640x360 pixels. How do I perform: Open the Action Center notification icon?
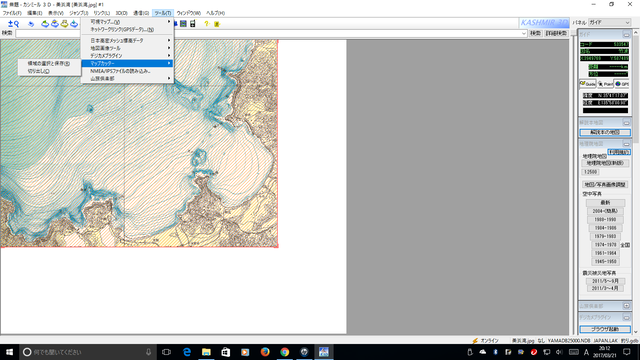tap(627, 352)
